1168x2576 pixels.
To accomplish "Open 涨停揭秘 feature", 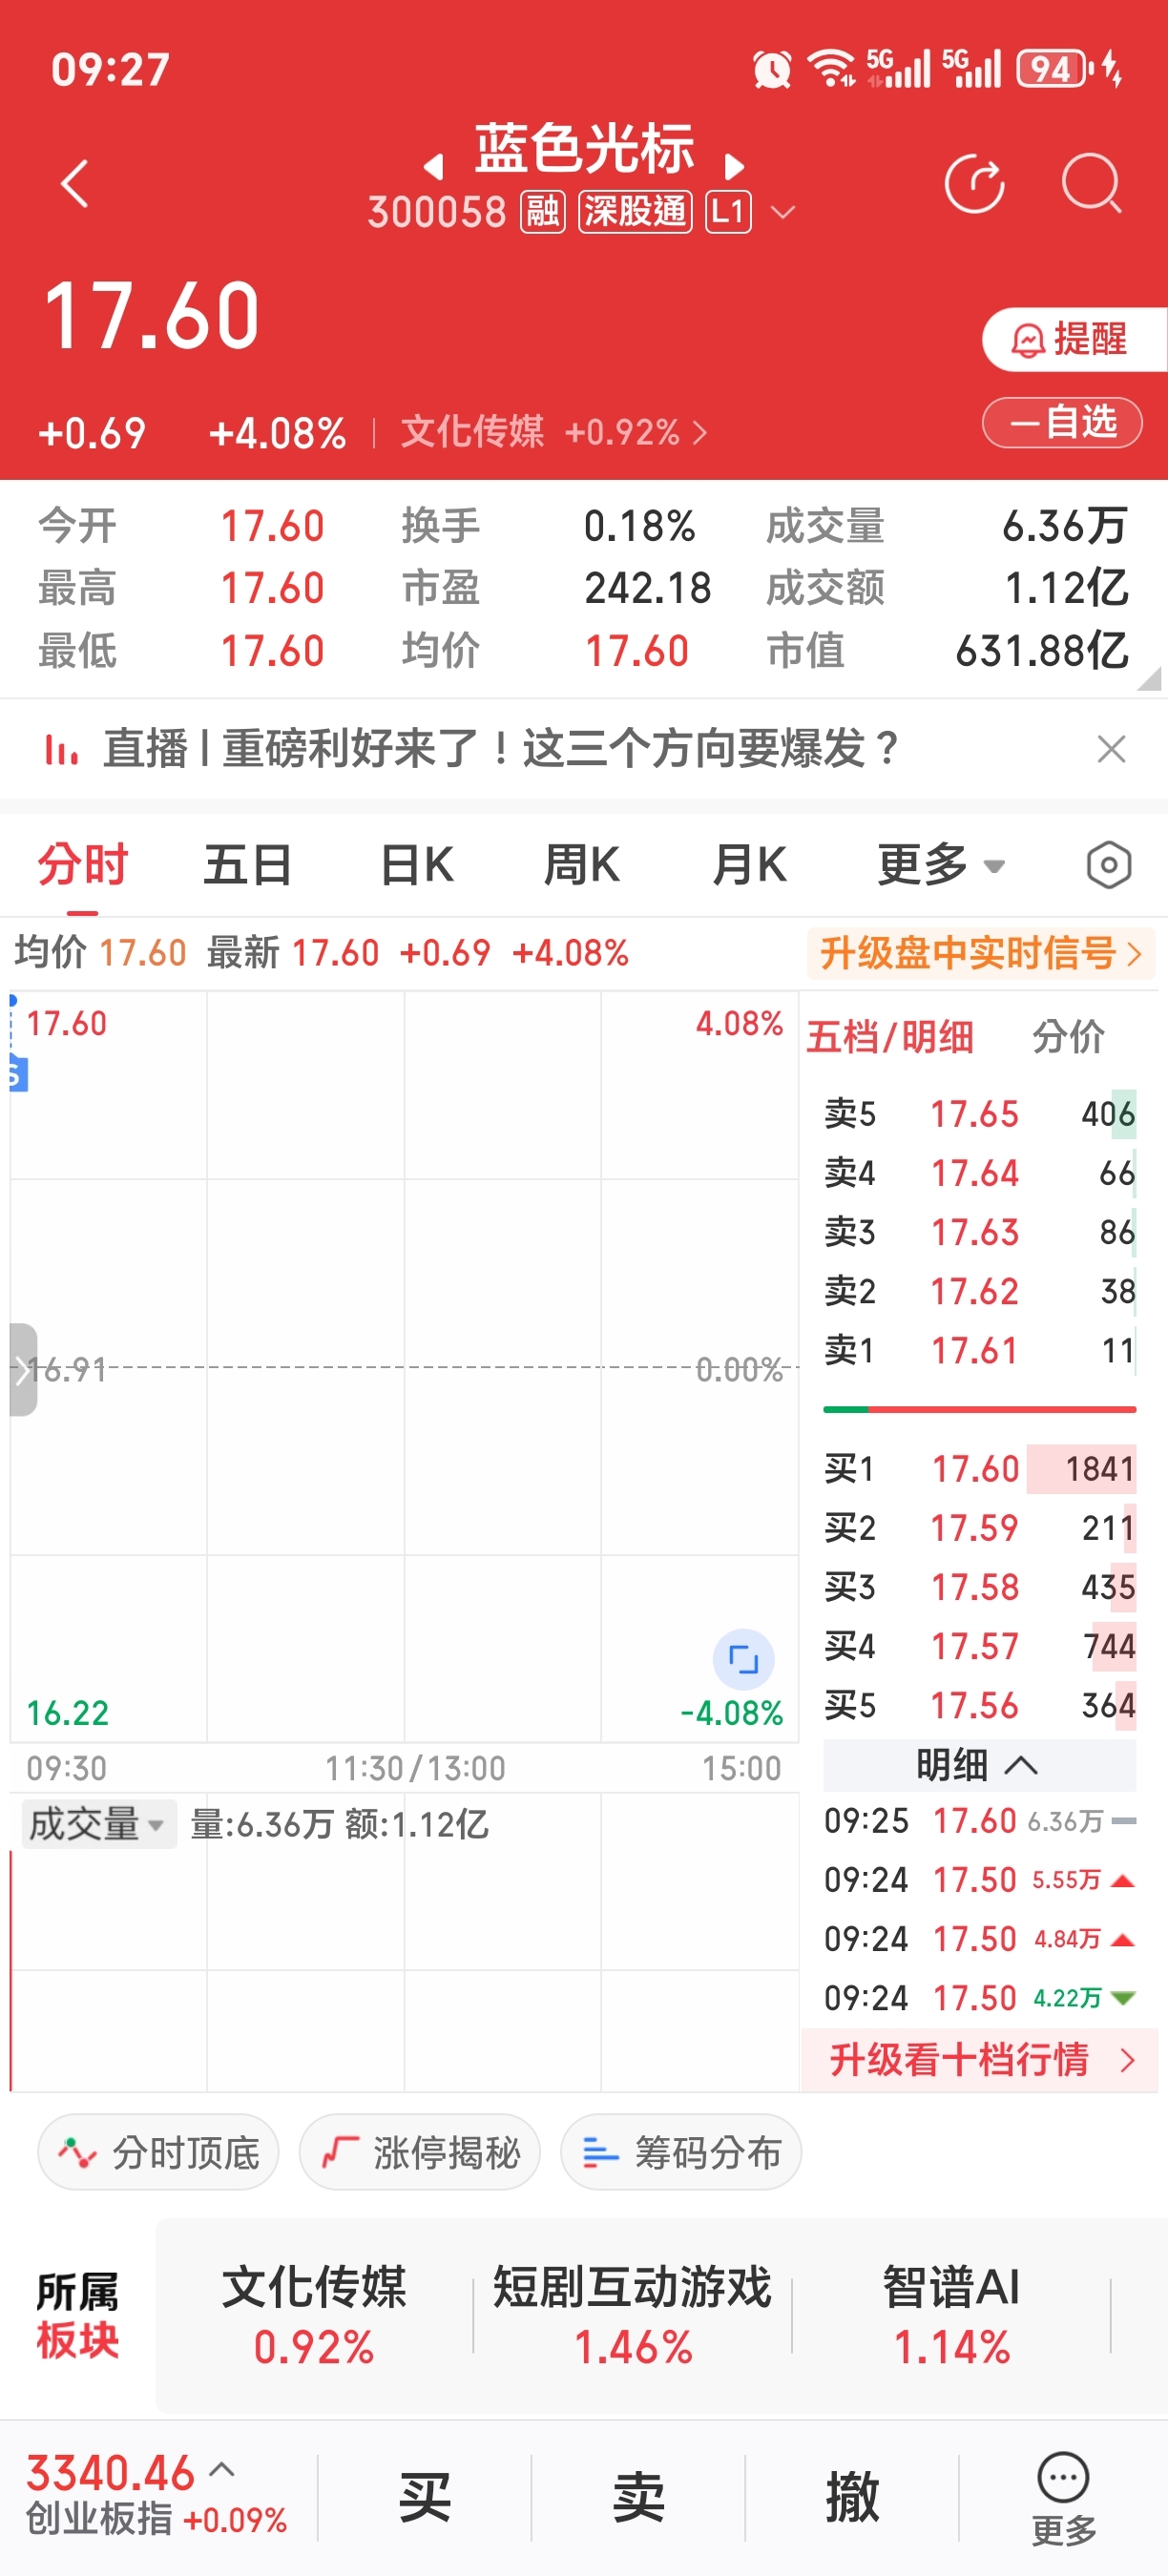I will 420,2152.
